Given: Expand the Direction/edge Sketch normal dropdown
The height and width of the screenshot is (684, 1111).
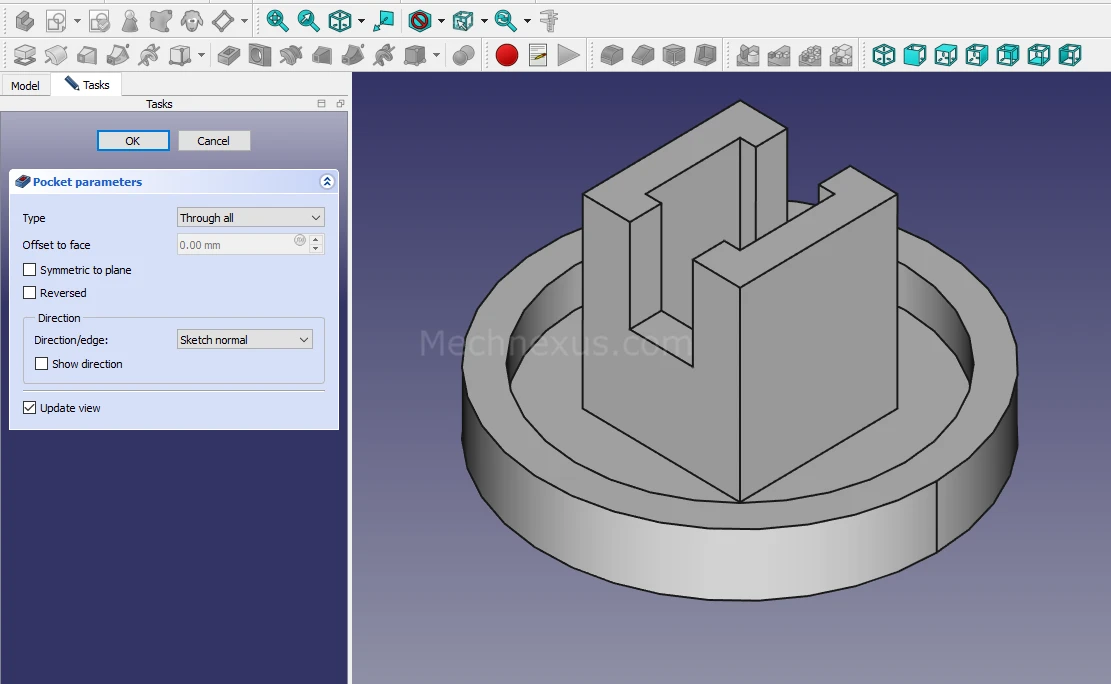Looking at the screenshot, I should pyautogui.click(x=244, y=340).
